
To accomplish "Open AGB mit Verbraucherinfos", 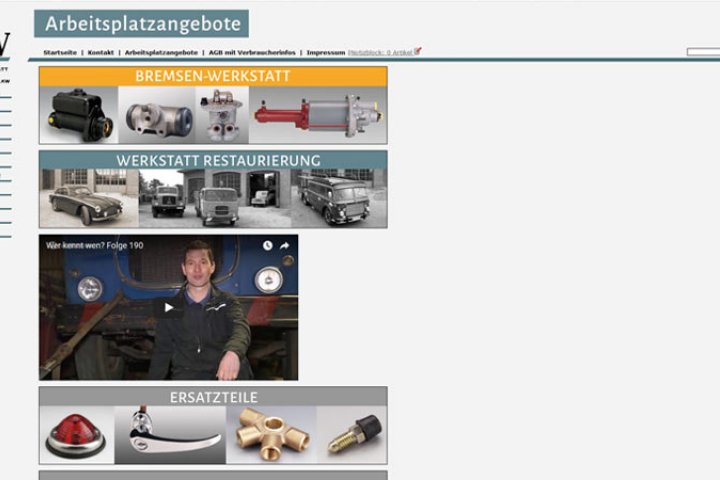I will [253, 52].
